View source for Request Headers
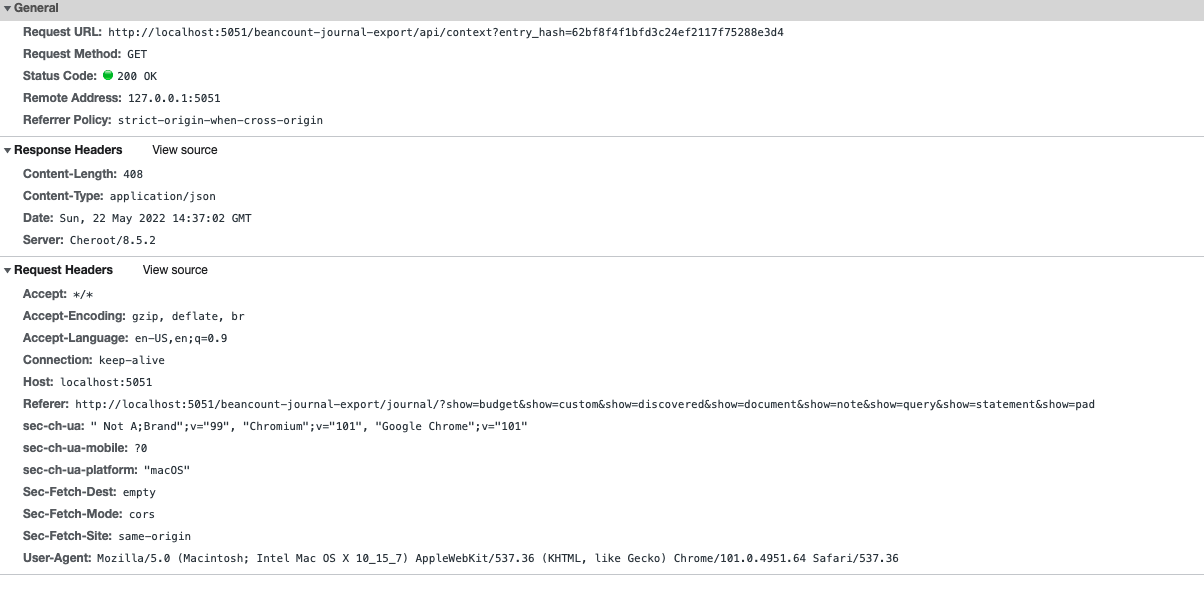Screen dimensions: 1204x612 pos(175,270)
